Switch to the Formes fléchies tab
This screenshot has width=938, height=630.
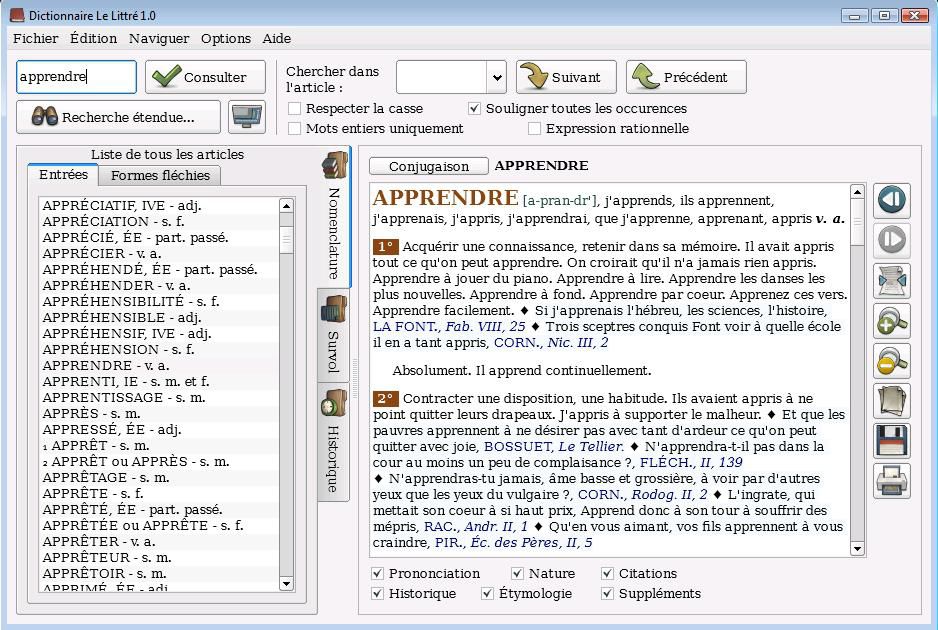click(x=160, y=174)
